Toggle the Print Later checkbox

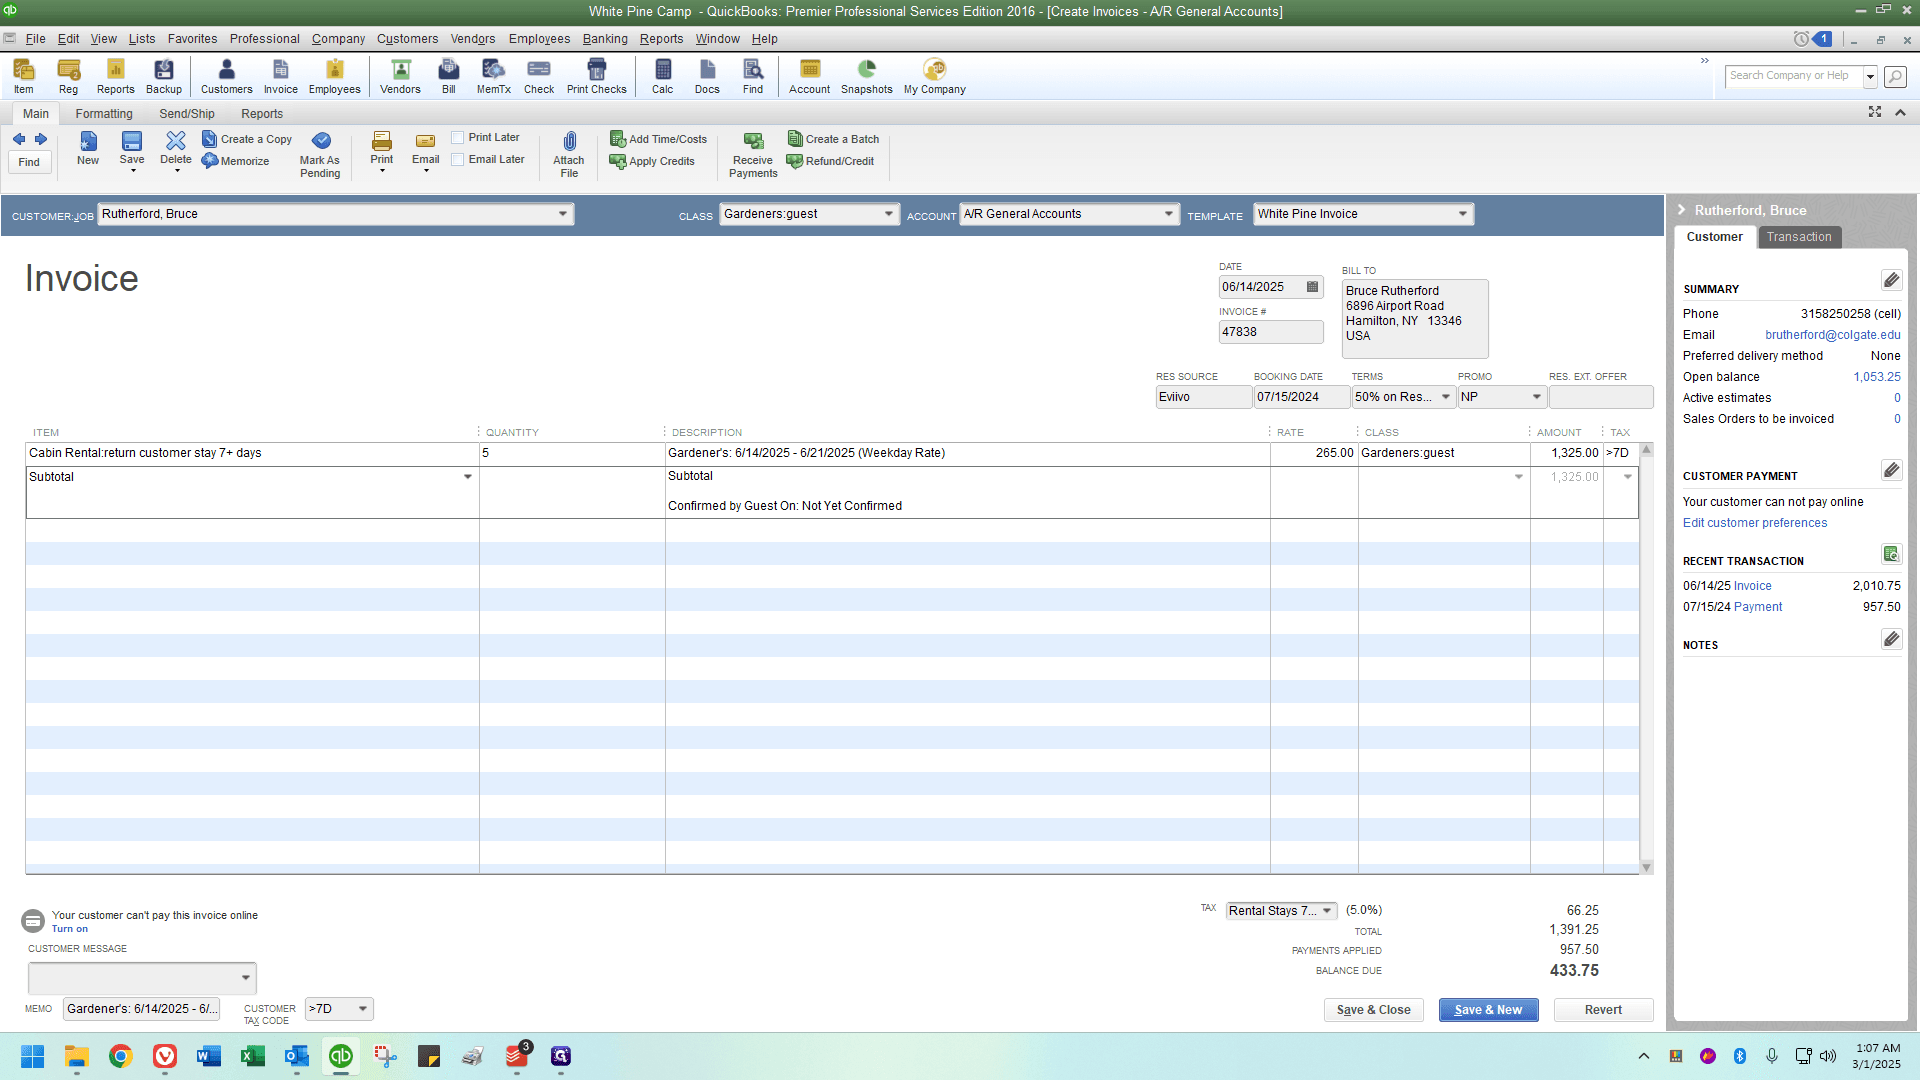[458, 138]
